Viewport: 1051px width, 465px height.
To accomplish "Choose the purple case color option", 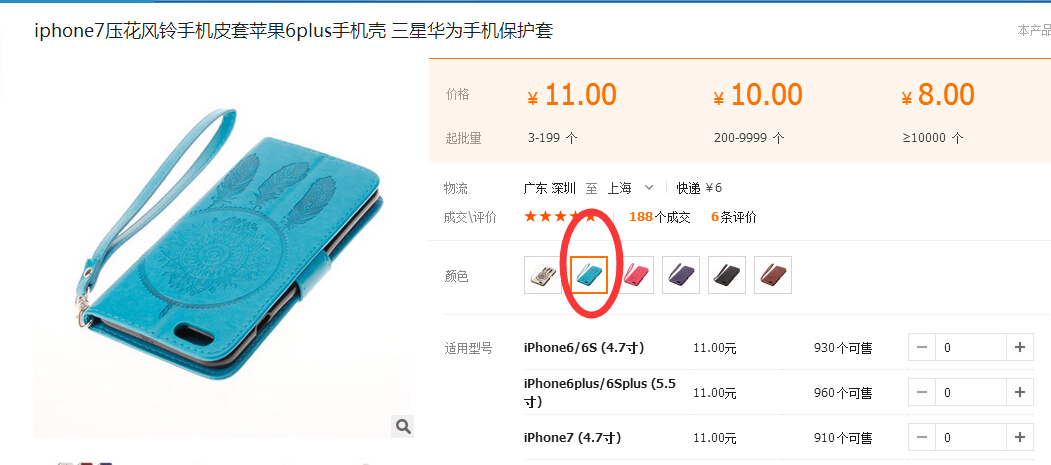I will click(x=681, y=275).
